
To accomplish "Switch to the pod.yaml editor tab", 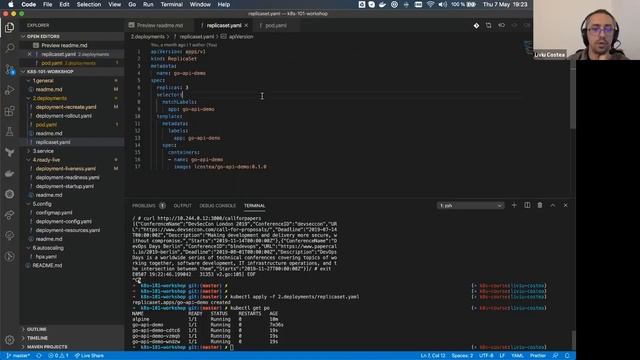I will 276,25.
